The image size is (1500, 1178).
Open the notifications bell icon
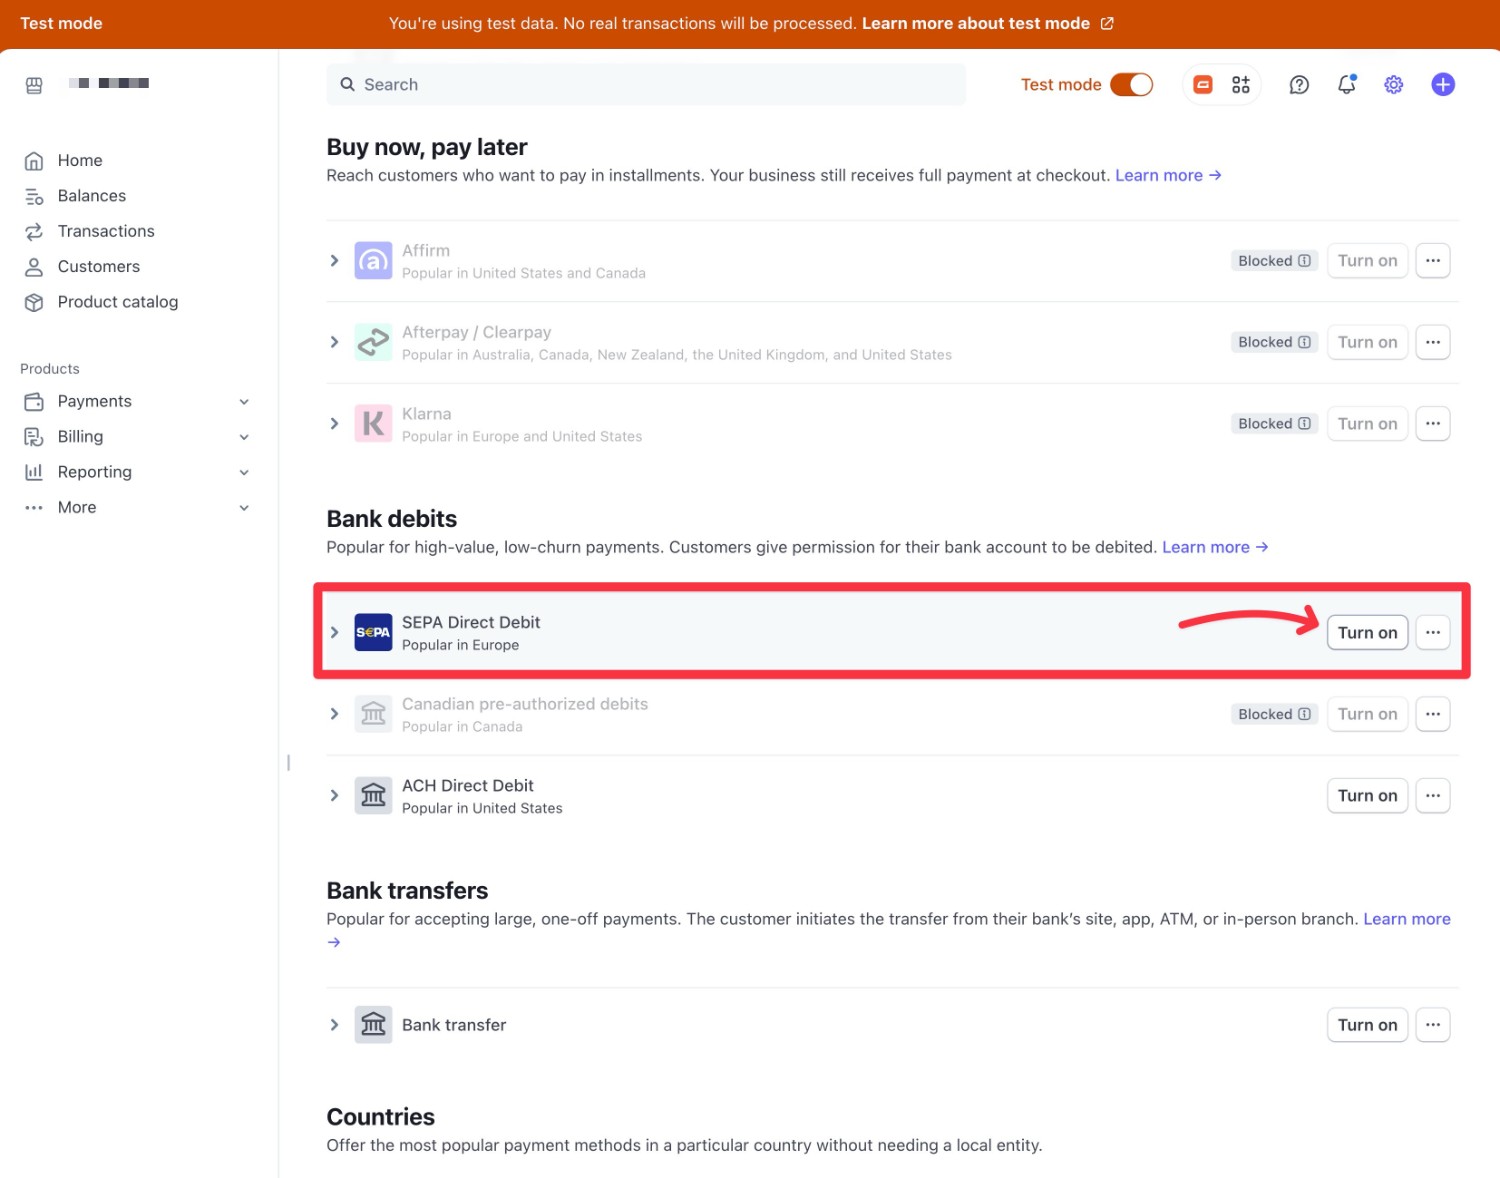tap(1347, 85)
